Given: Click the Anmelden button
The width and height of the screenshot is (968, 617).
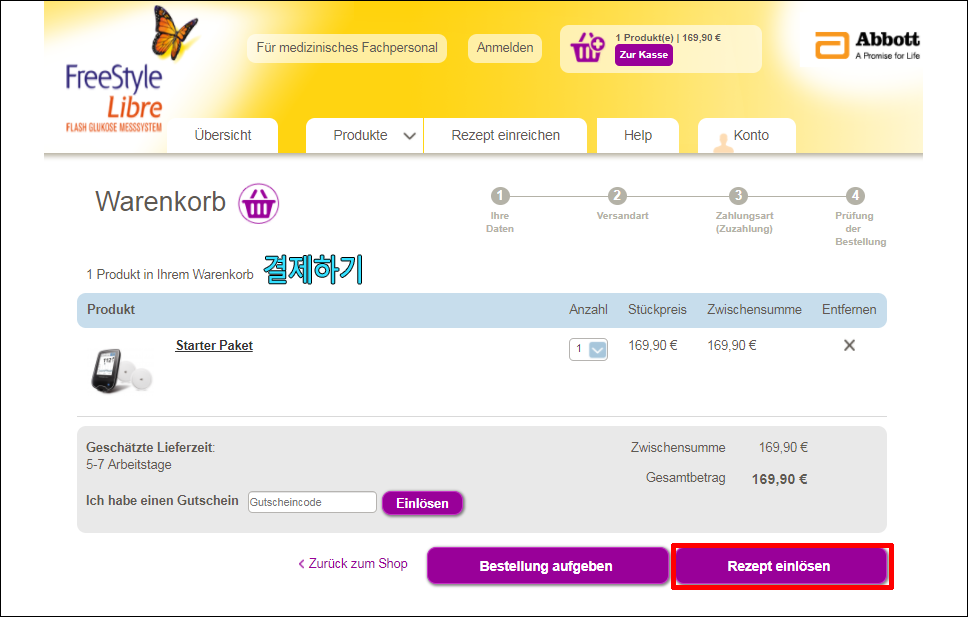Looking at the screenshot, I should [x=505, y=48].
